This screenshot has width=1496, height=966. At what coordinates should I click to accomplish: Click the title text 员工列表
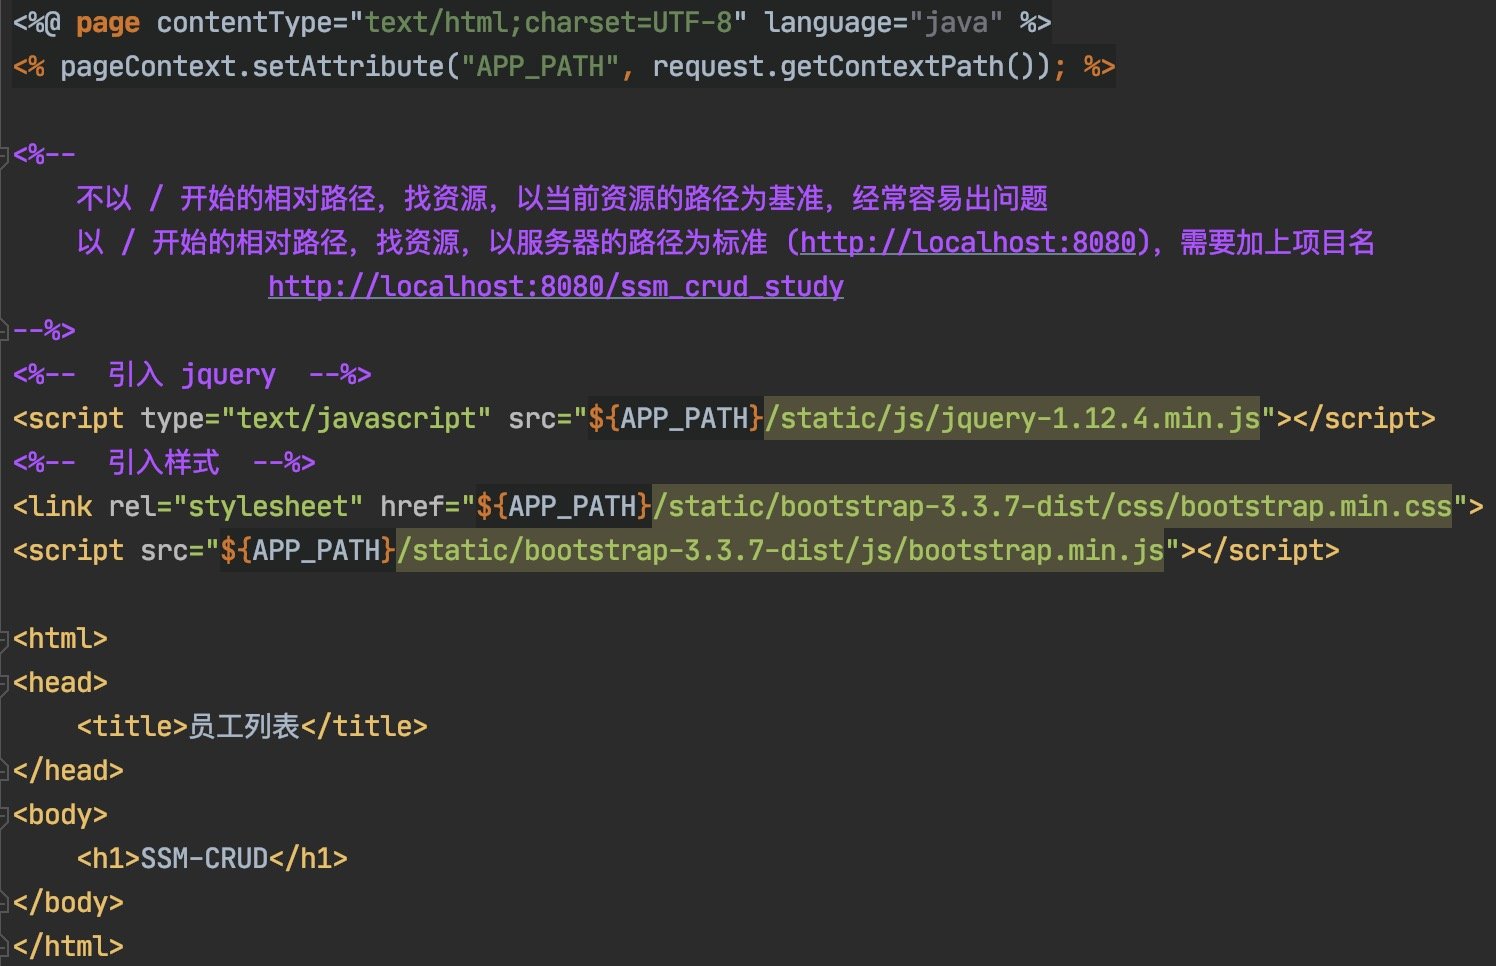244,727
